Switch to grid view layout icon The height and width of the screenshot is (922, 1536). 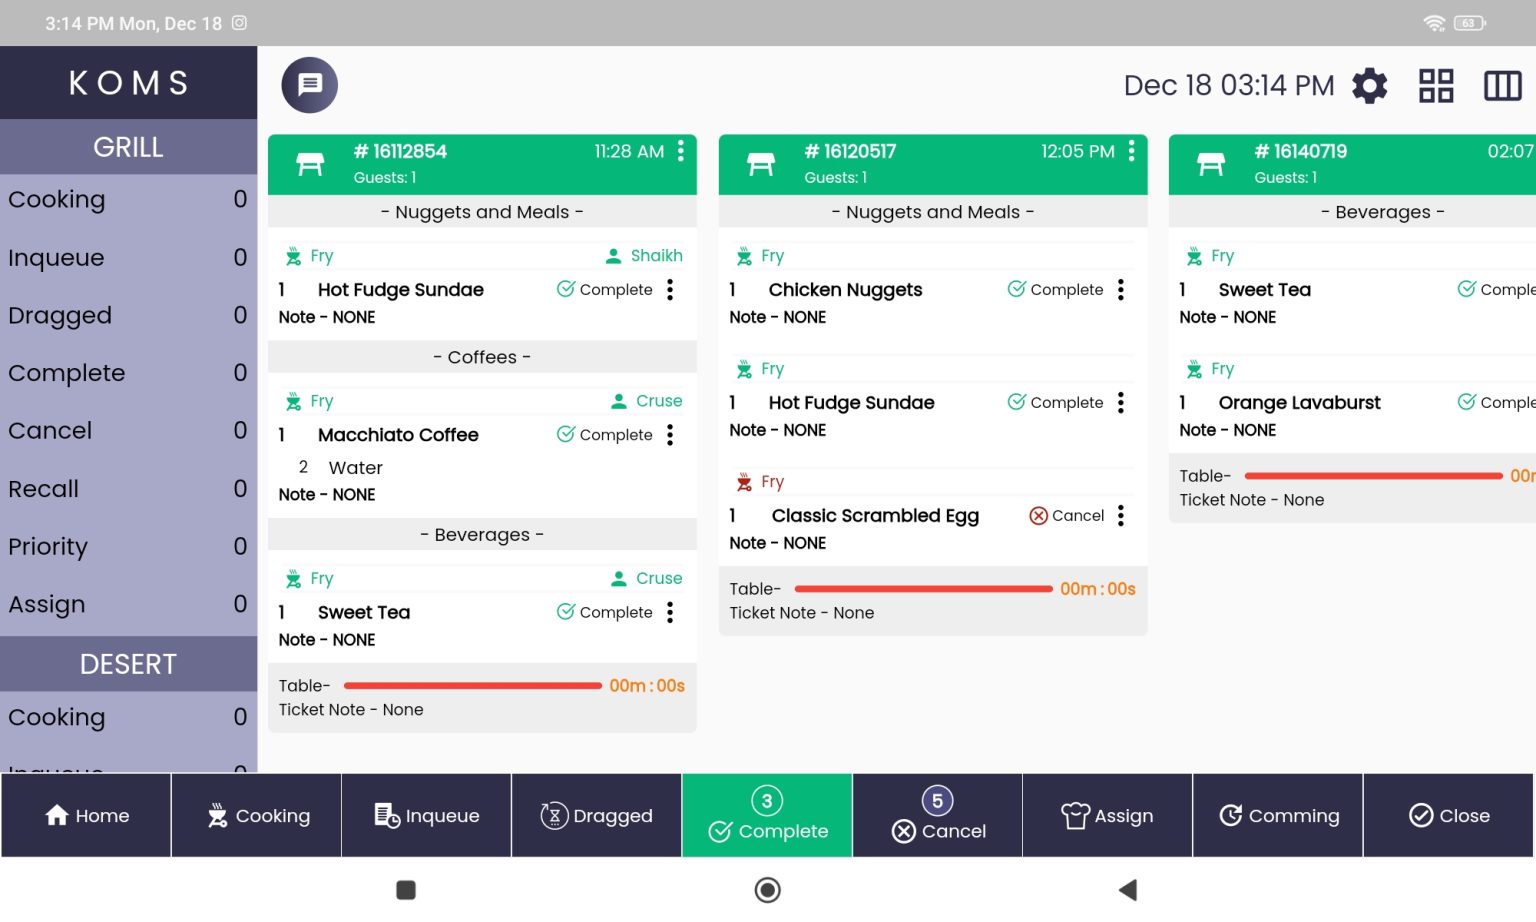[x=1436, y=86]
